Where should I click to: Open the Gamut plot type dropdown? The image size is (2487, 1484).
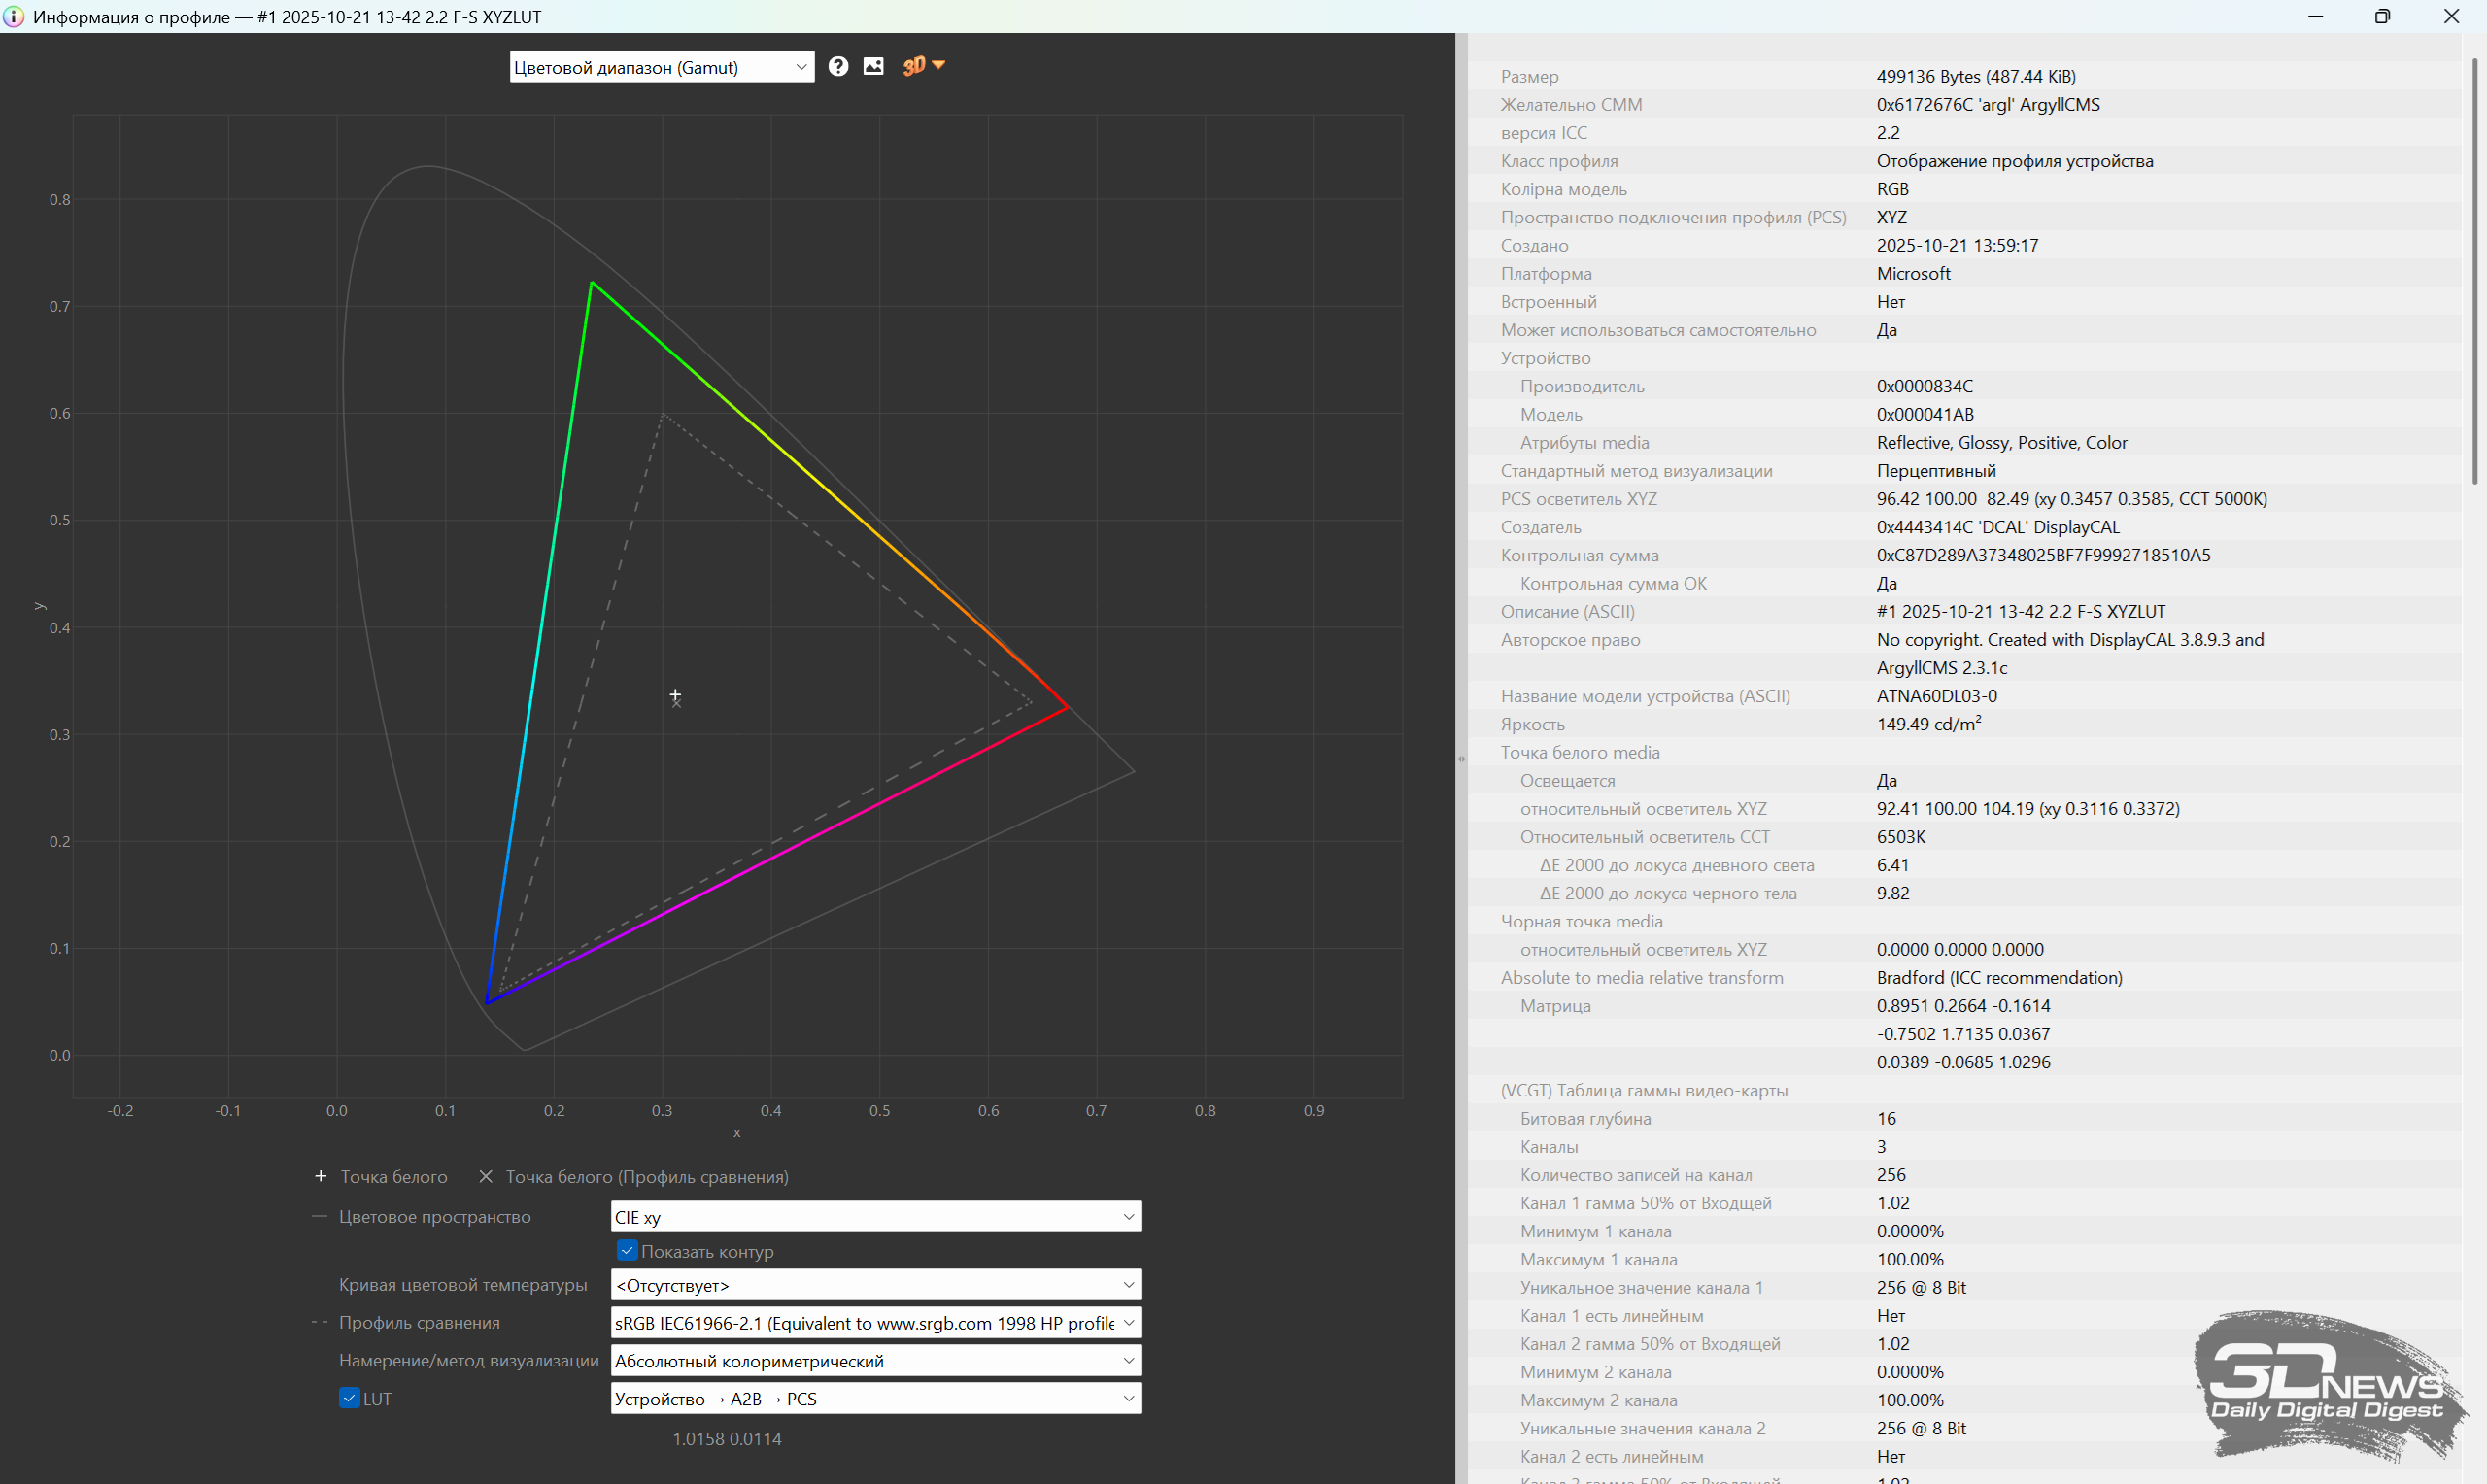[661, 67]
